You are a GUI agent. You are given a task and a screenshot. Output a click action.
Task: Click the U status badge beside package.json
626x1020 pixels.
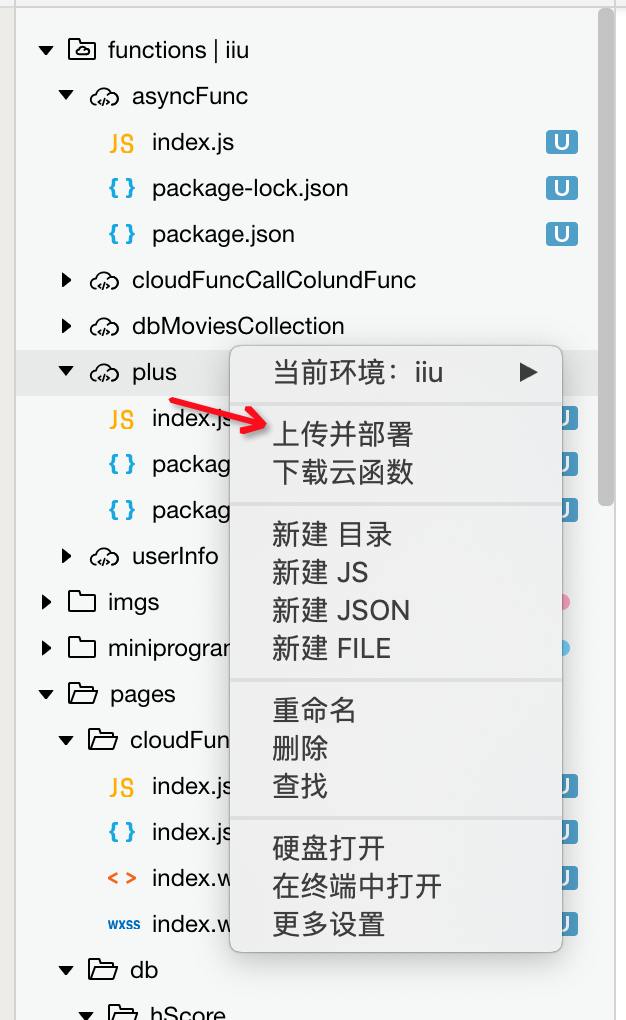point(562,234)
